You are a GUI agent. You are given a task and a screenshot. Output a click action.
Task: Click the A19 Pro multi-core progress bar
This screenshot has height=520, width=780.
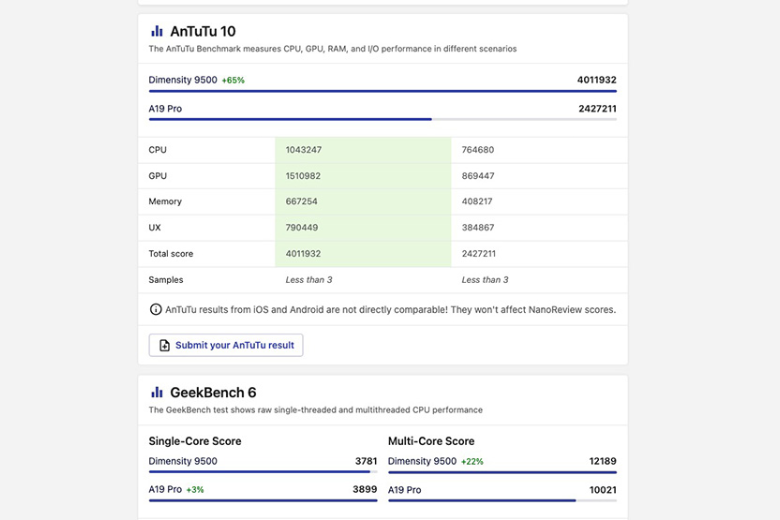tap(502, 501)
